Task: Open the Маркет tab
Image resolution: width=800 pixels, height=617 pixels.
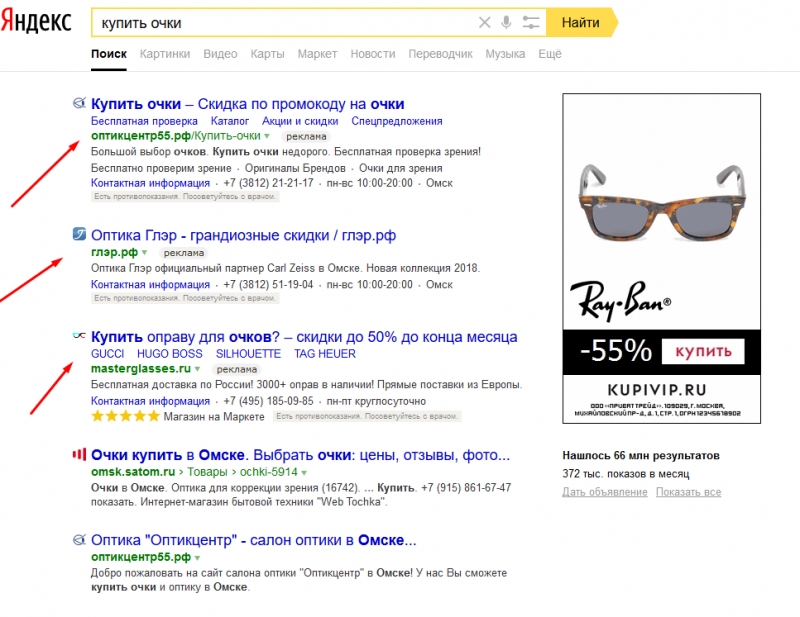Action: pyautogui.click(x=317, y=54)
